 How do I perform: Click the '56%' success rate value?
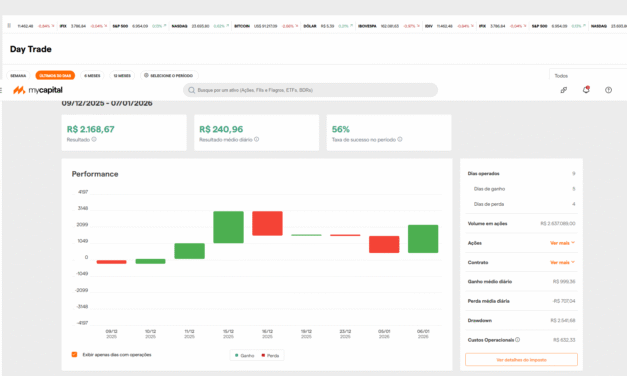pyautogui.click(x=341, y=129)
